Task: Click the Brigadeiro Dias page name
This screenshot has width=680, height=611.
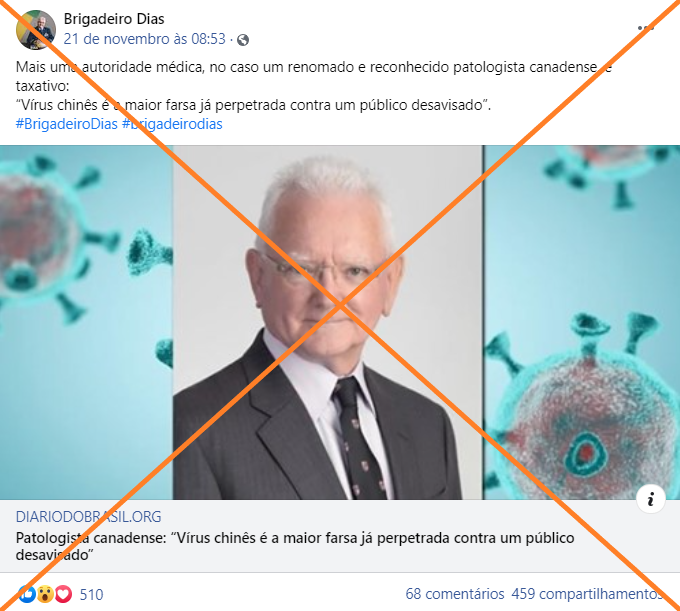Action: pyautogui.click(x=114, y=19)
